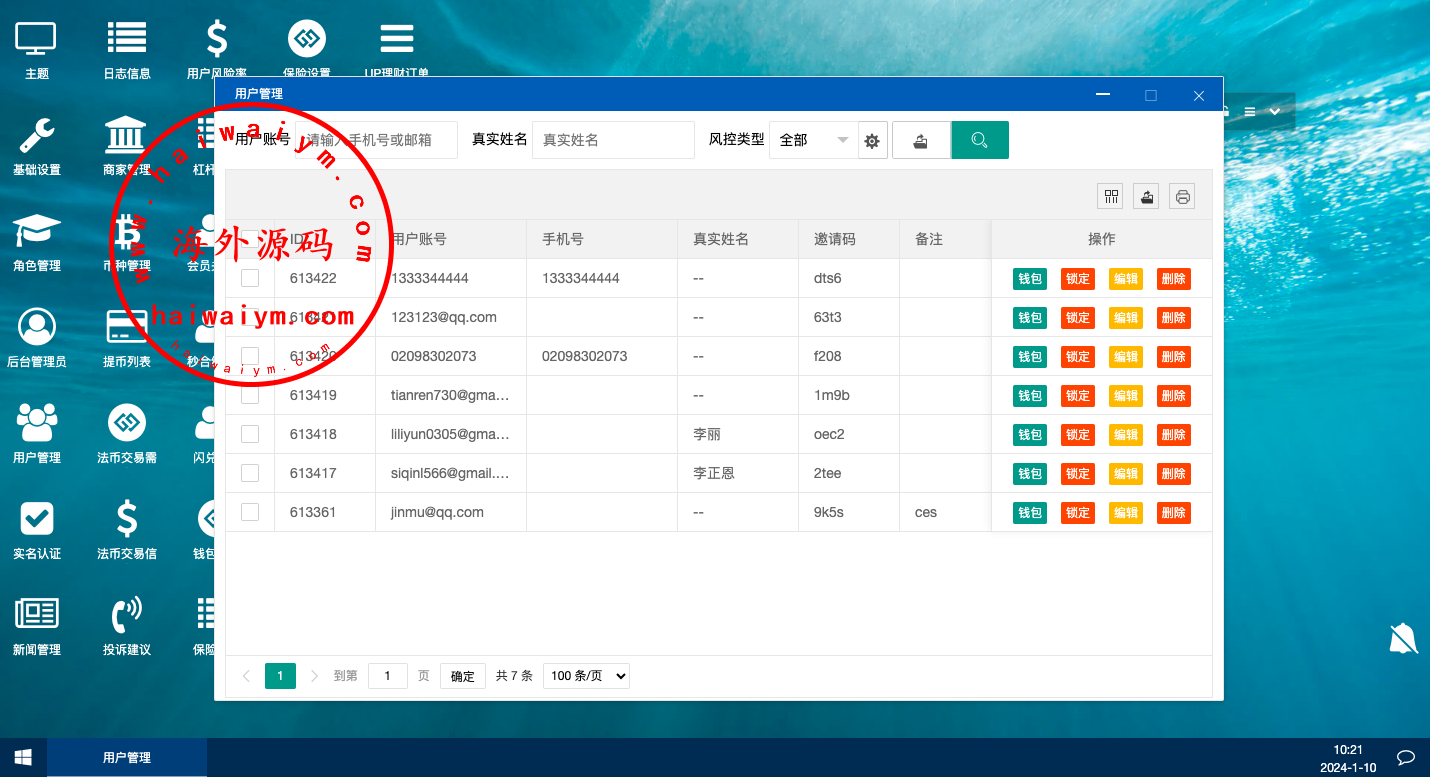
Task: Click 删除 button for jinmu@qq.com
Action: [x=1173, y=513]
